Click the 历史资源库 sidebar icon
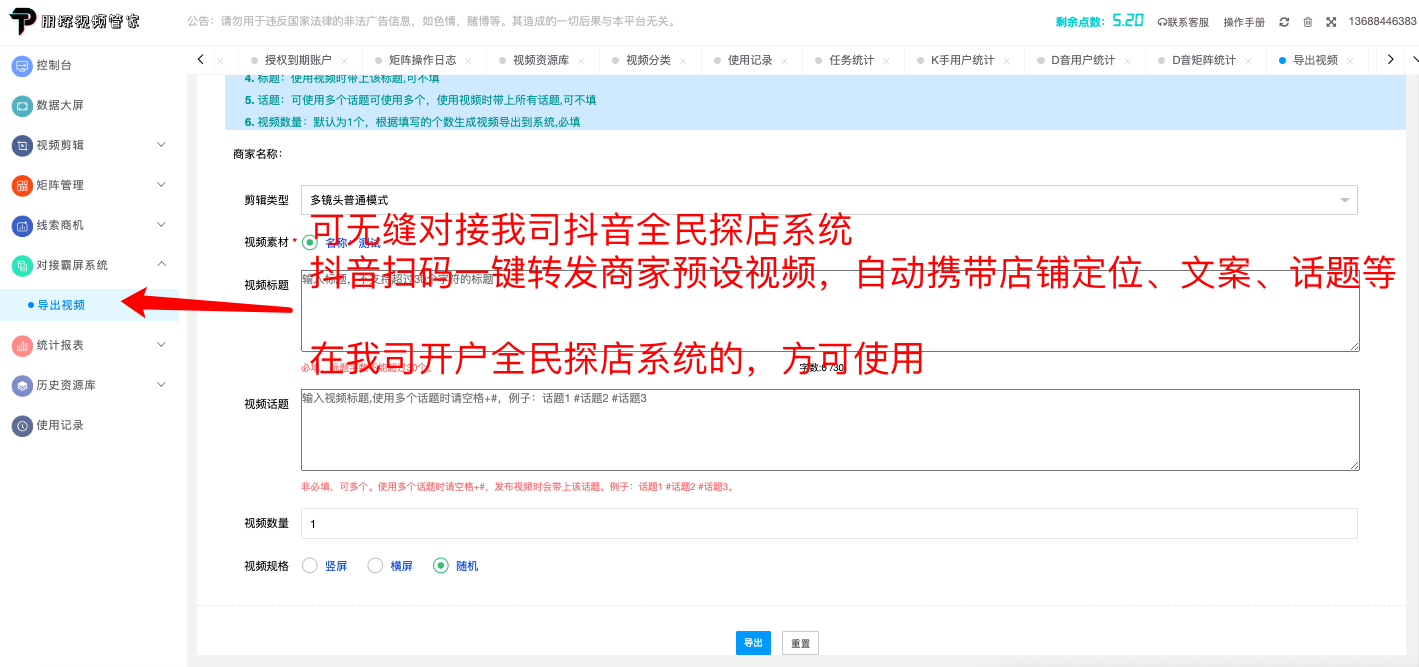This screenshot has height=667, width=1419. [22, 385]
